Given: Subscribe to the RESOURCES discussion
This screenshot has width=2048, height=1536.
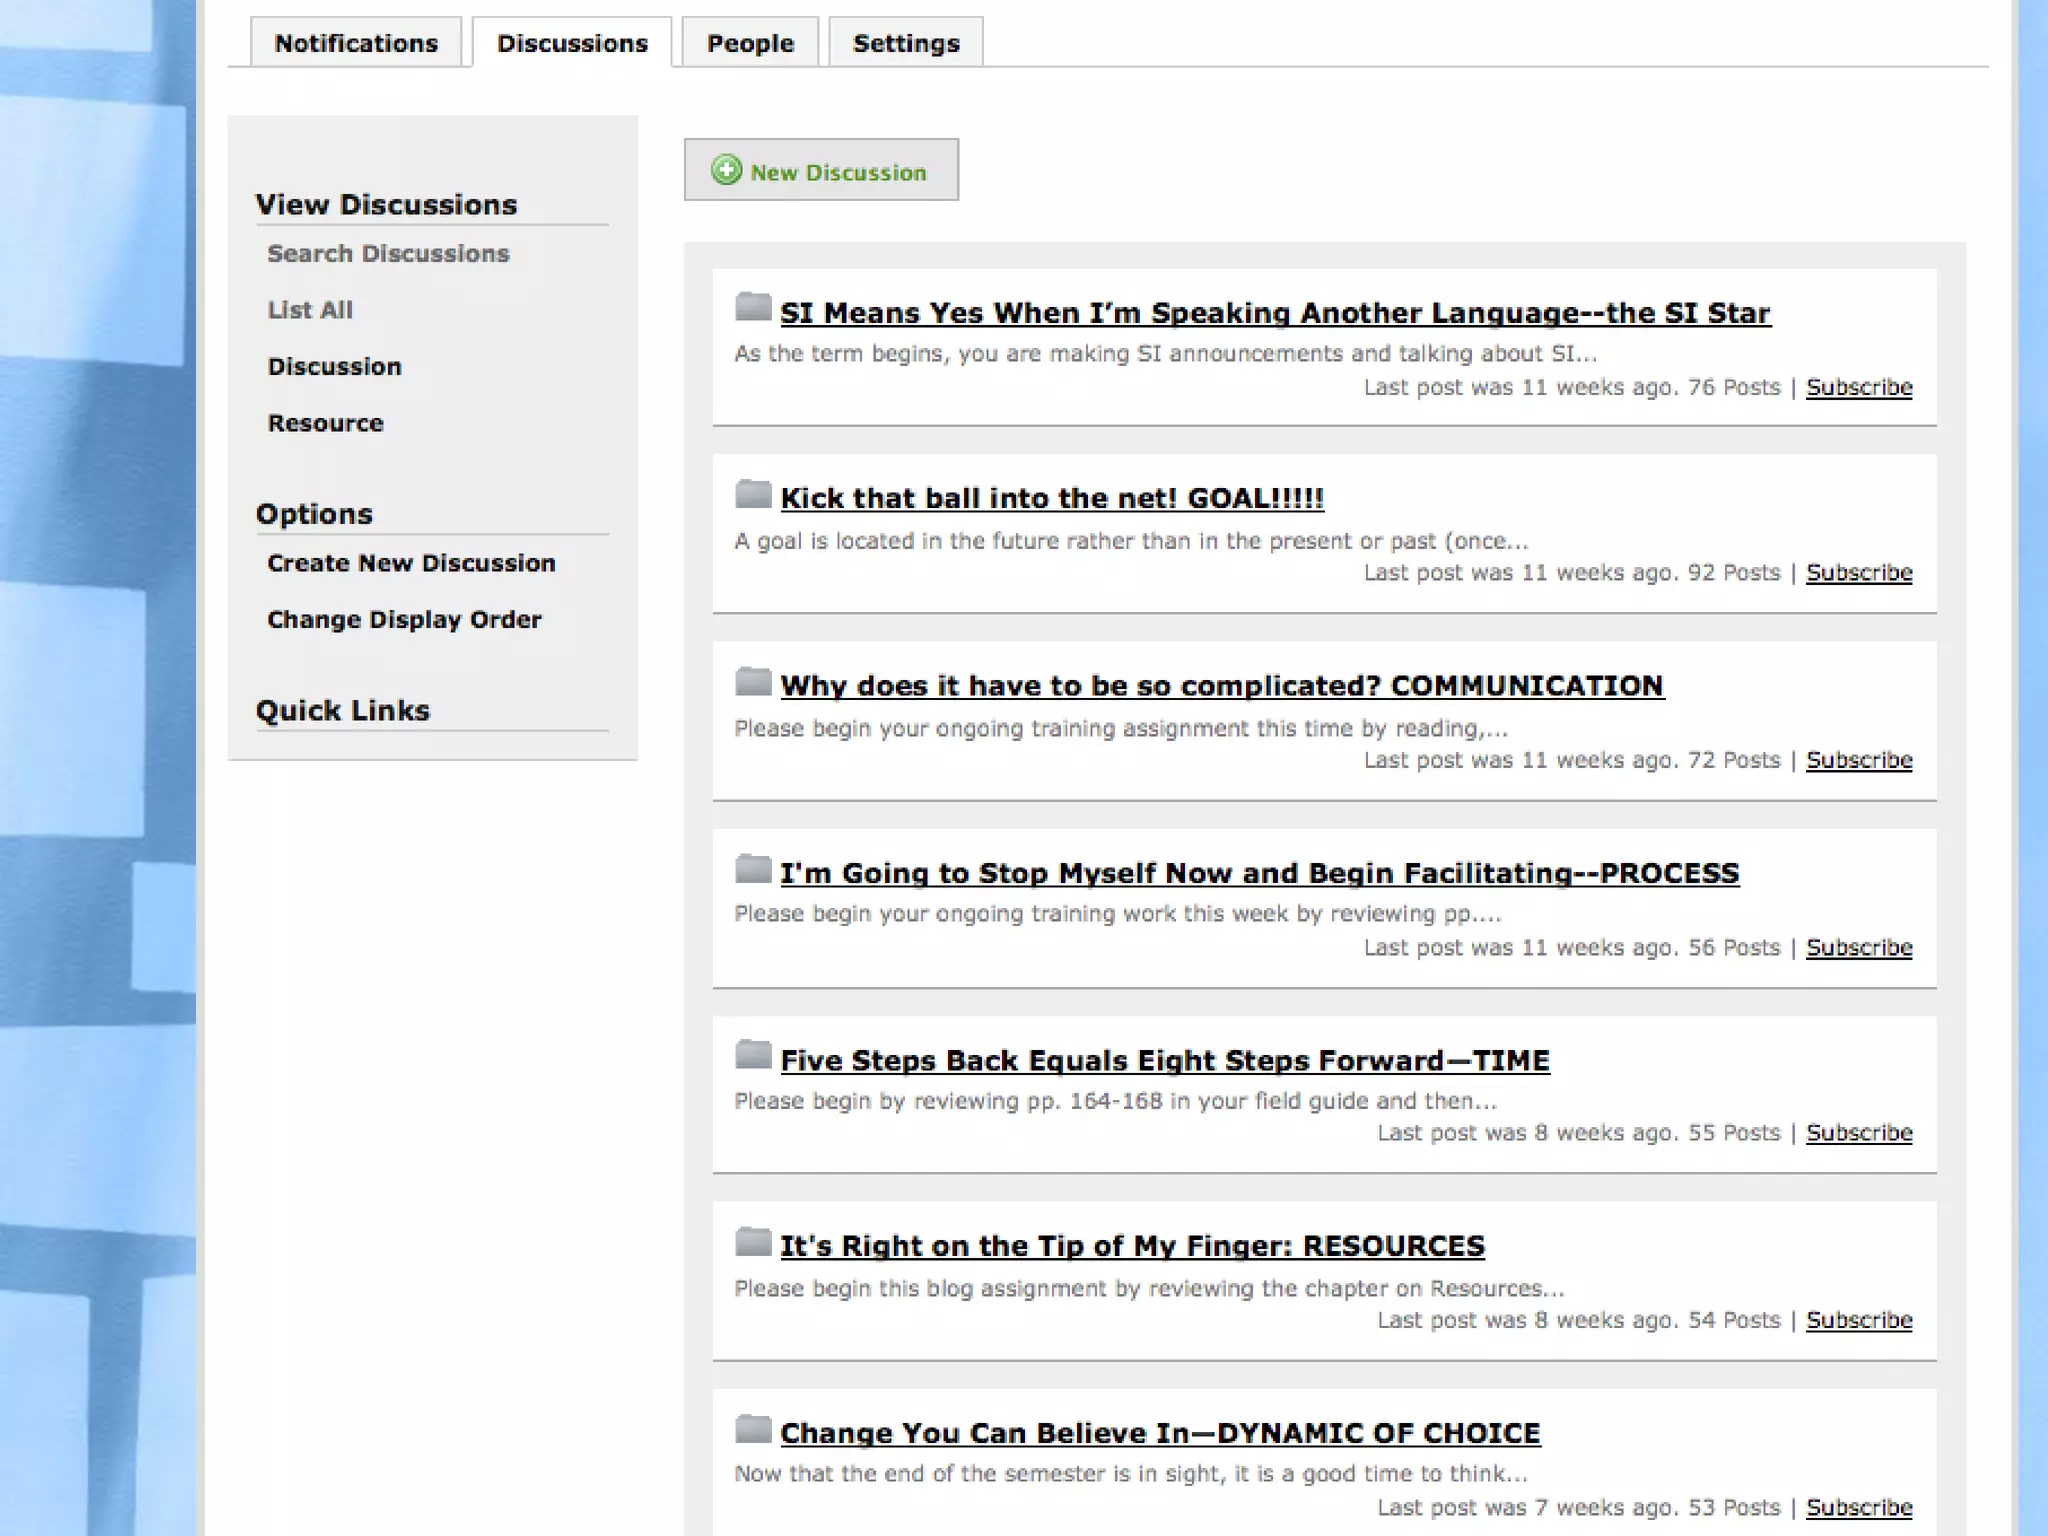Looking at the screenshot, I should pos(1859,1320).
